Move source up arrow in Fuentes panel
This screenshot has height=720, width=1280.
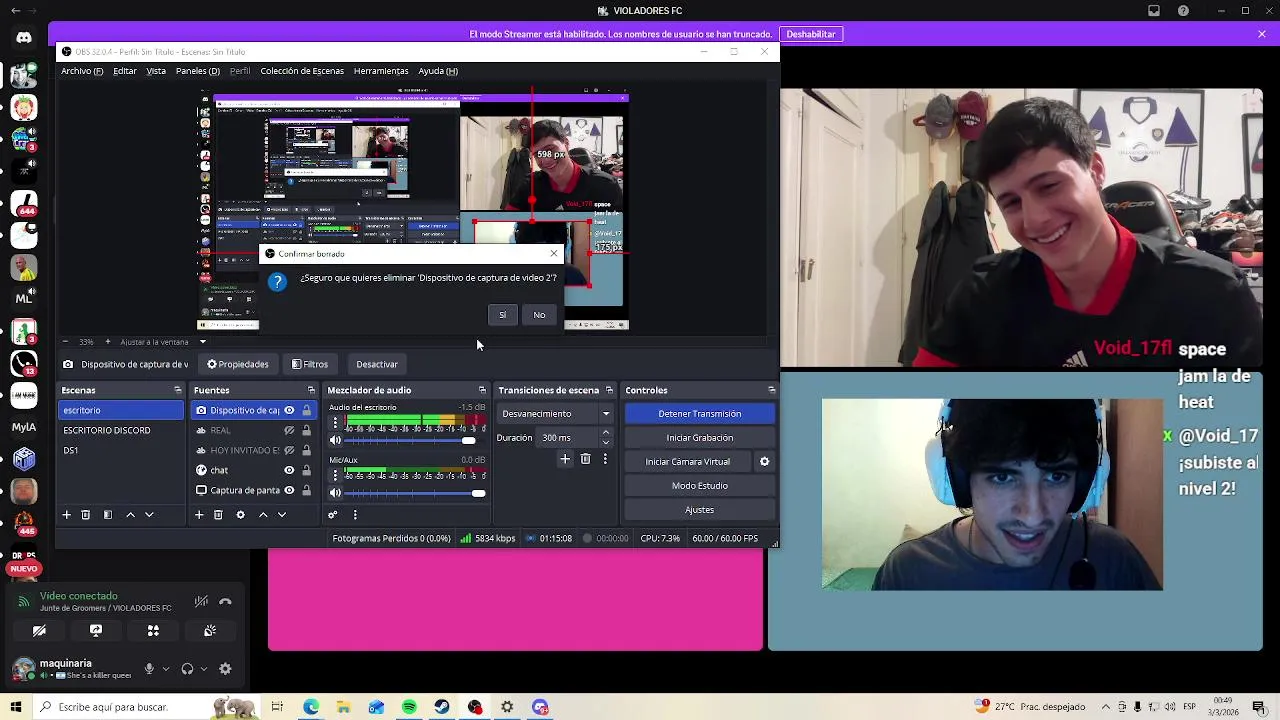tap(263, 515)
